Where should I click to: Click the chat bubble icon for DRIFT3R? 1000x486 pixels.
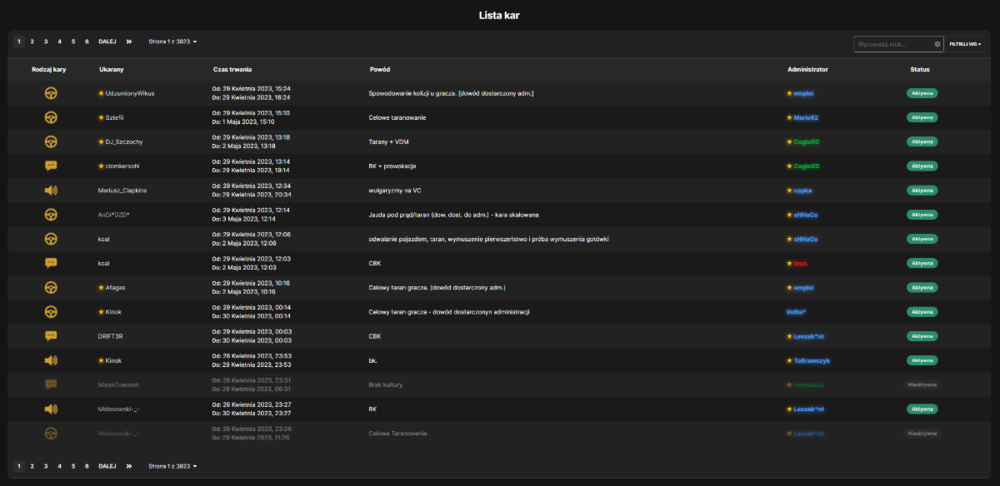(51, 336)
